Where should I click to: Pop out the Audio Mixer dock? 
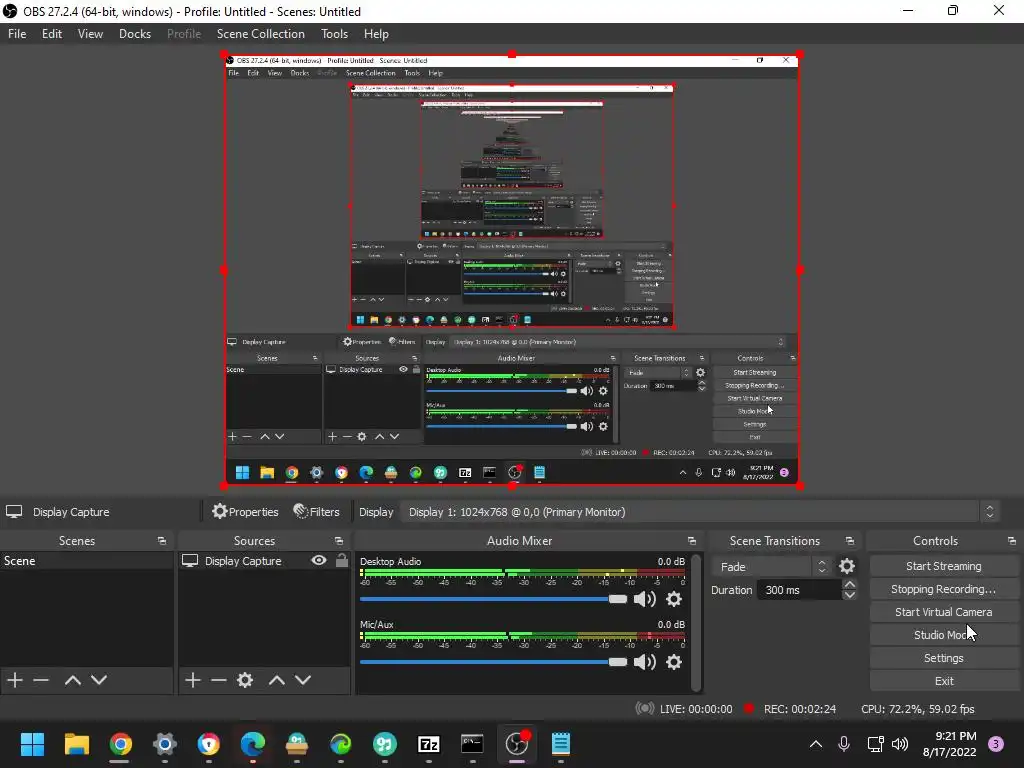(x=692, y=541)
